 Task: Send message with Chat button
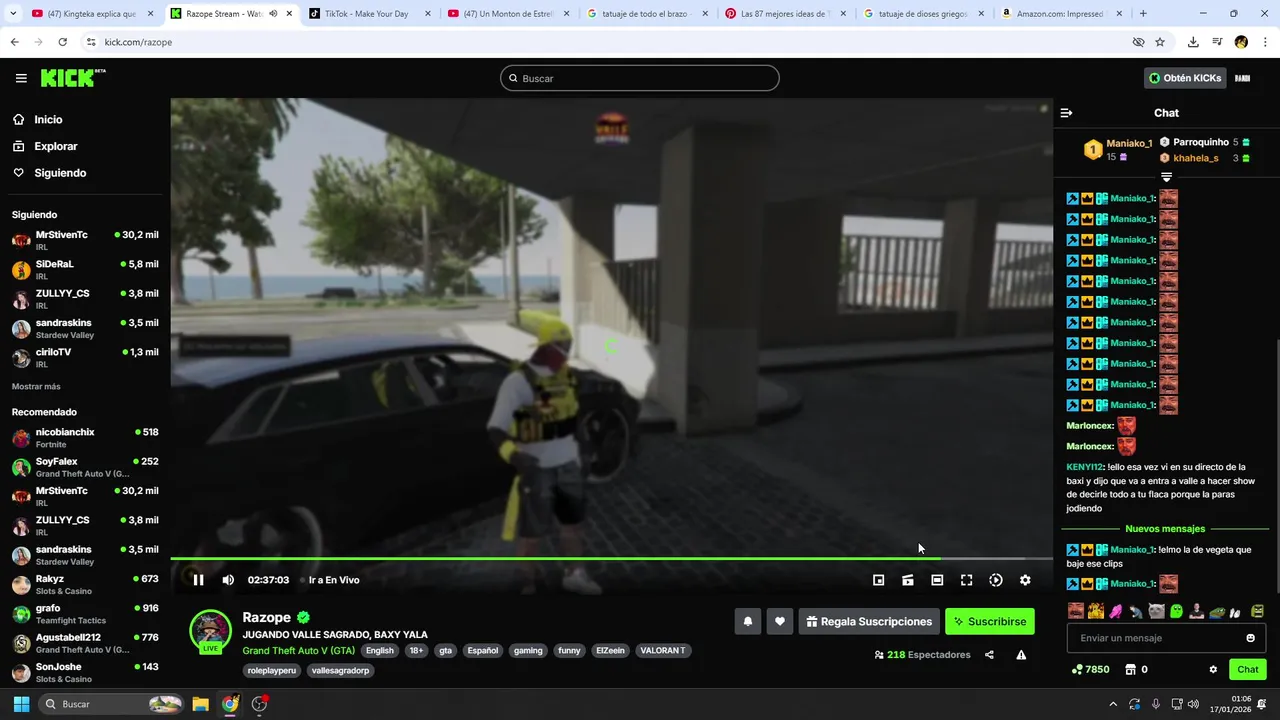click(x=1248, y=669)
